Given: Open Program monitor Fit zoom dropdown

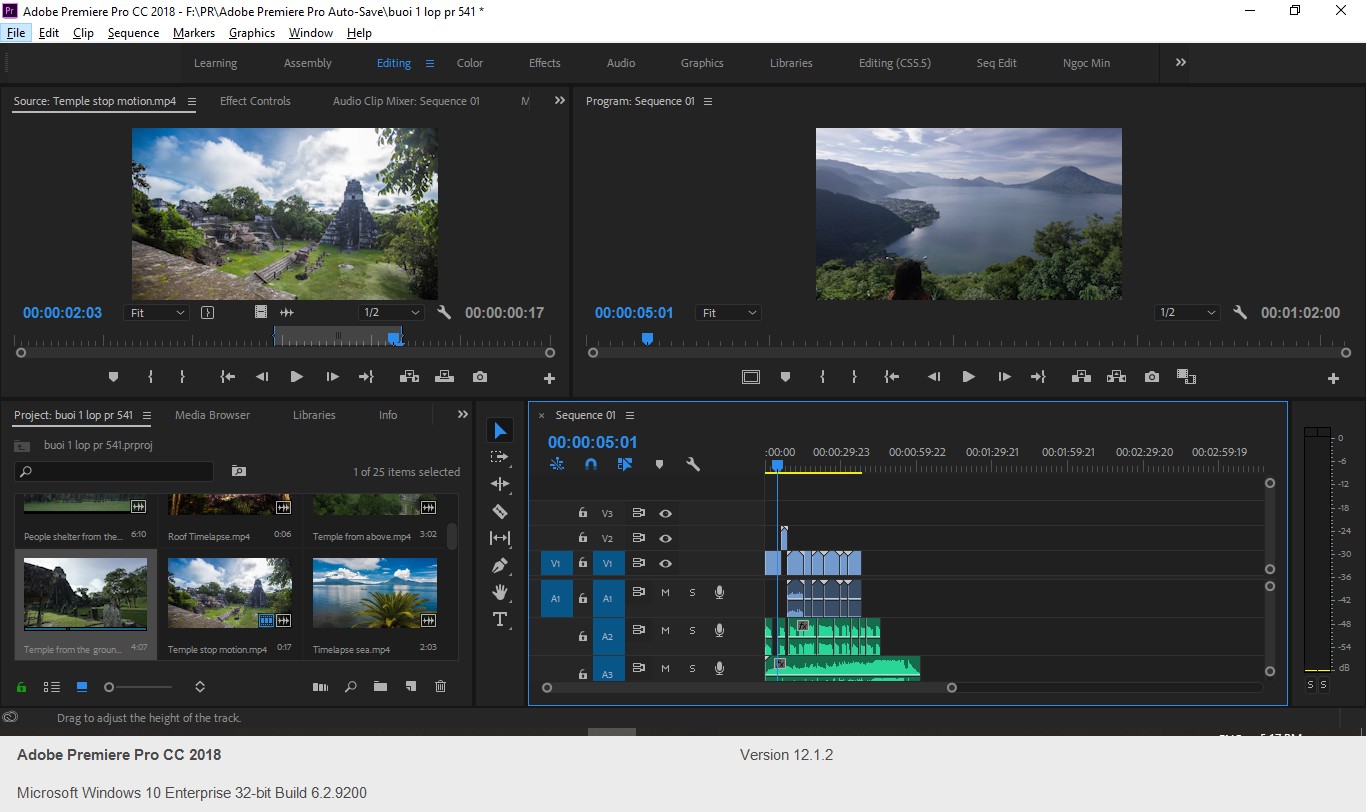Looking at the screenshot, I should click(x=728, y=313).
